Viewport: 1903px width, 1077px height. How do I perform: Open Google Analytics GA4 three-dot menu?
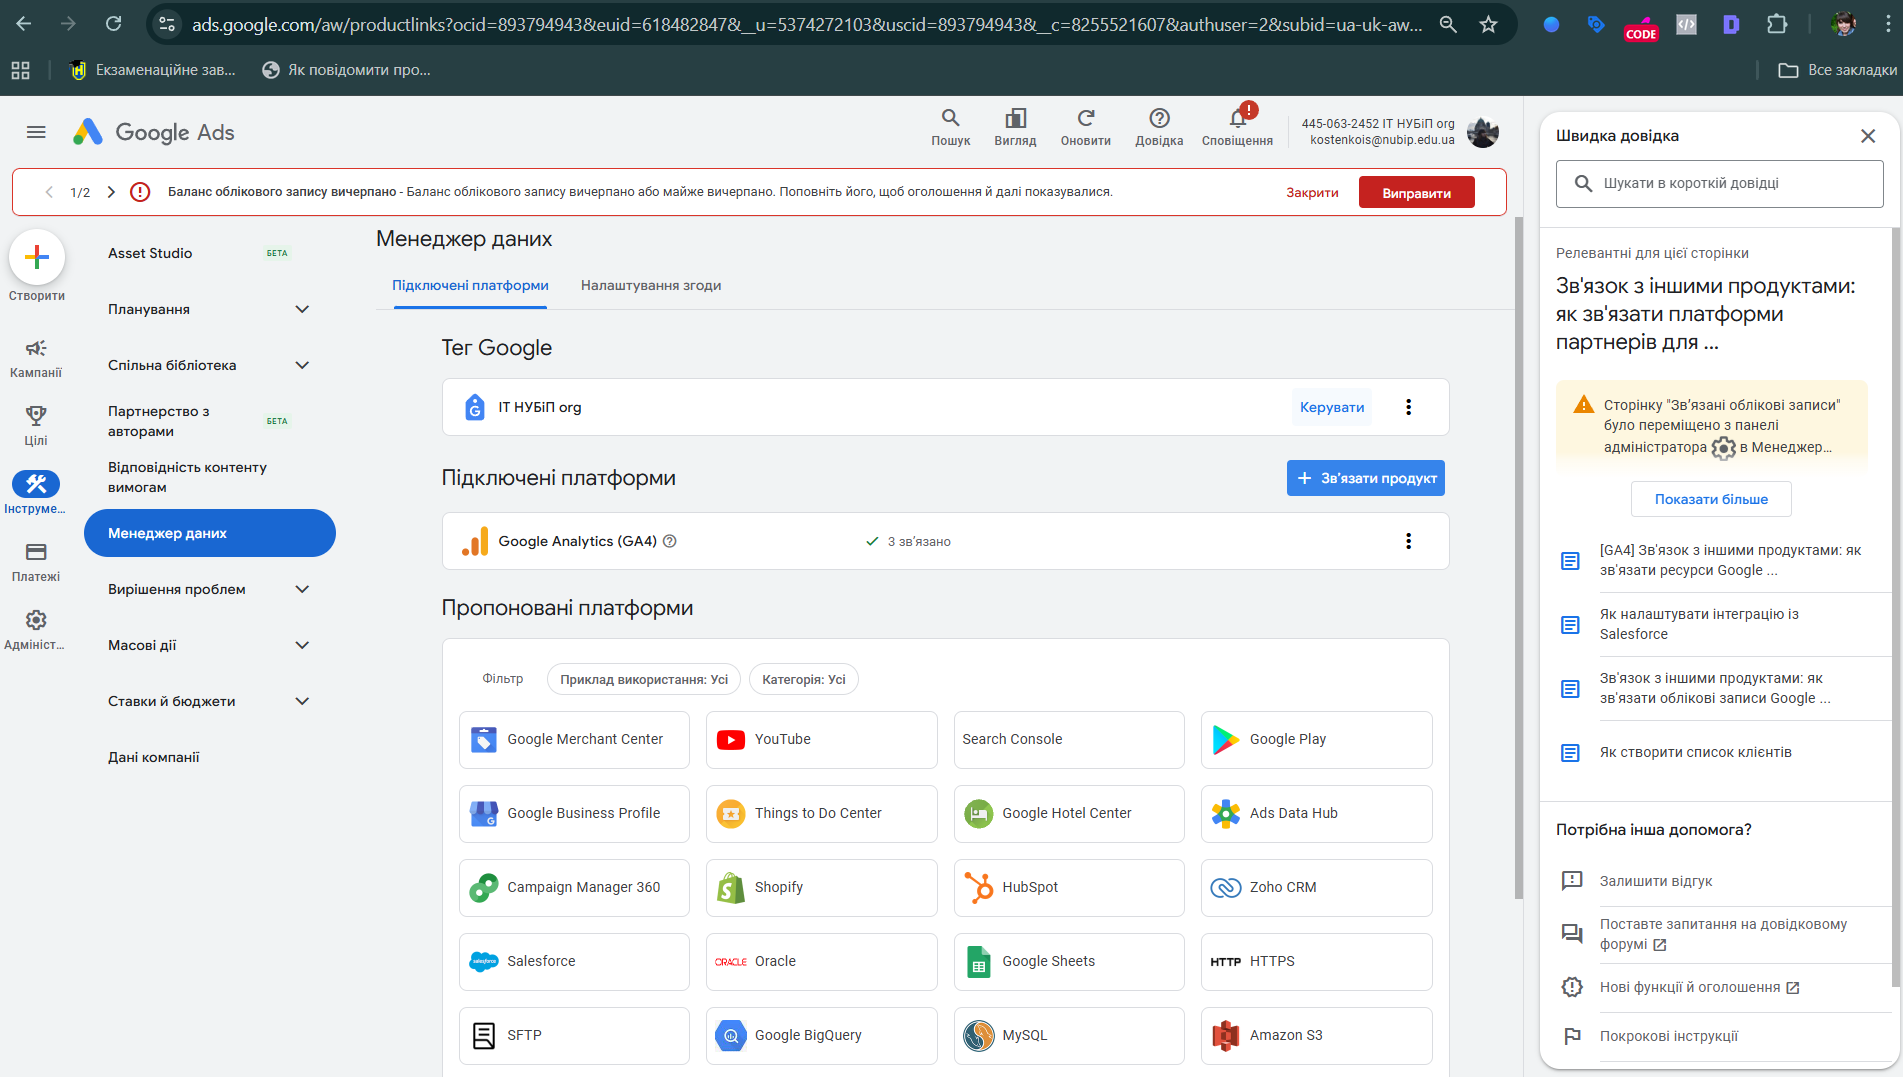click(x=1408, y=541)
